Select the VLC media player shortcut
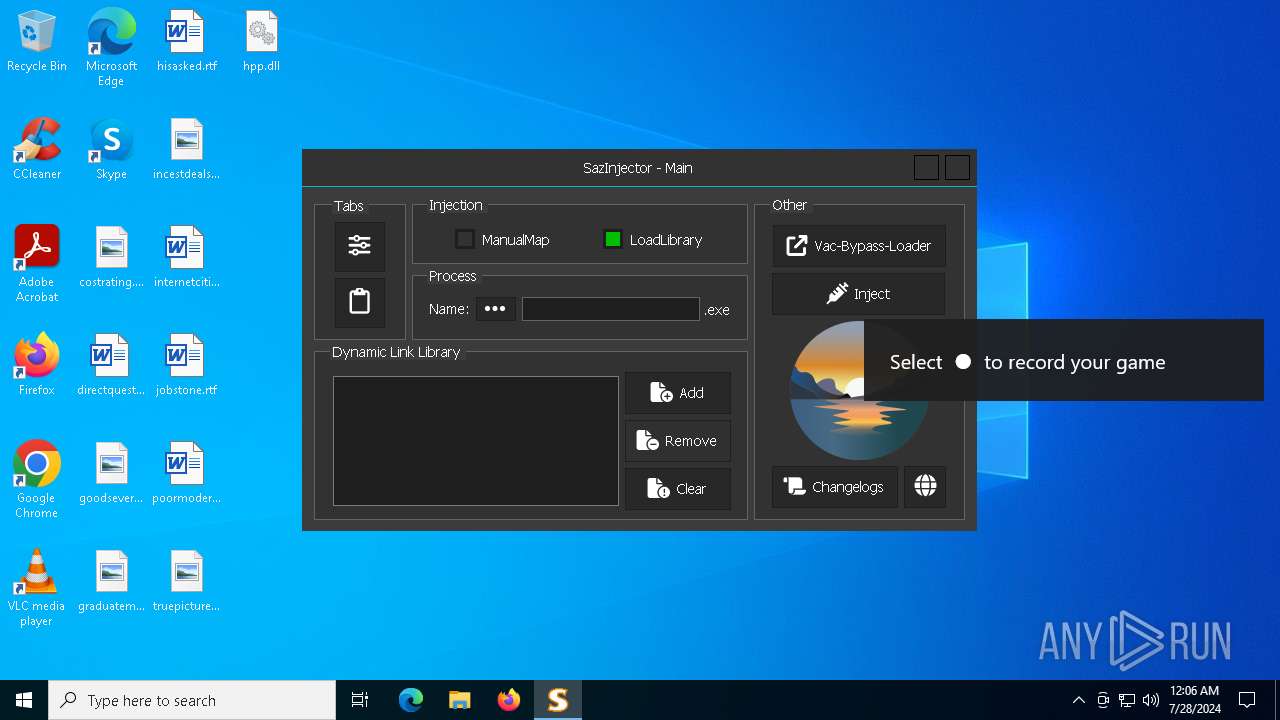Viewport: 1280px width, 720px height. (37, 587)
